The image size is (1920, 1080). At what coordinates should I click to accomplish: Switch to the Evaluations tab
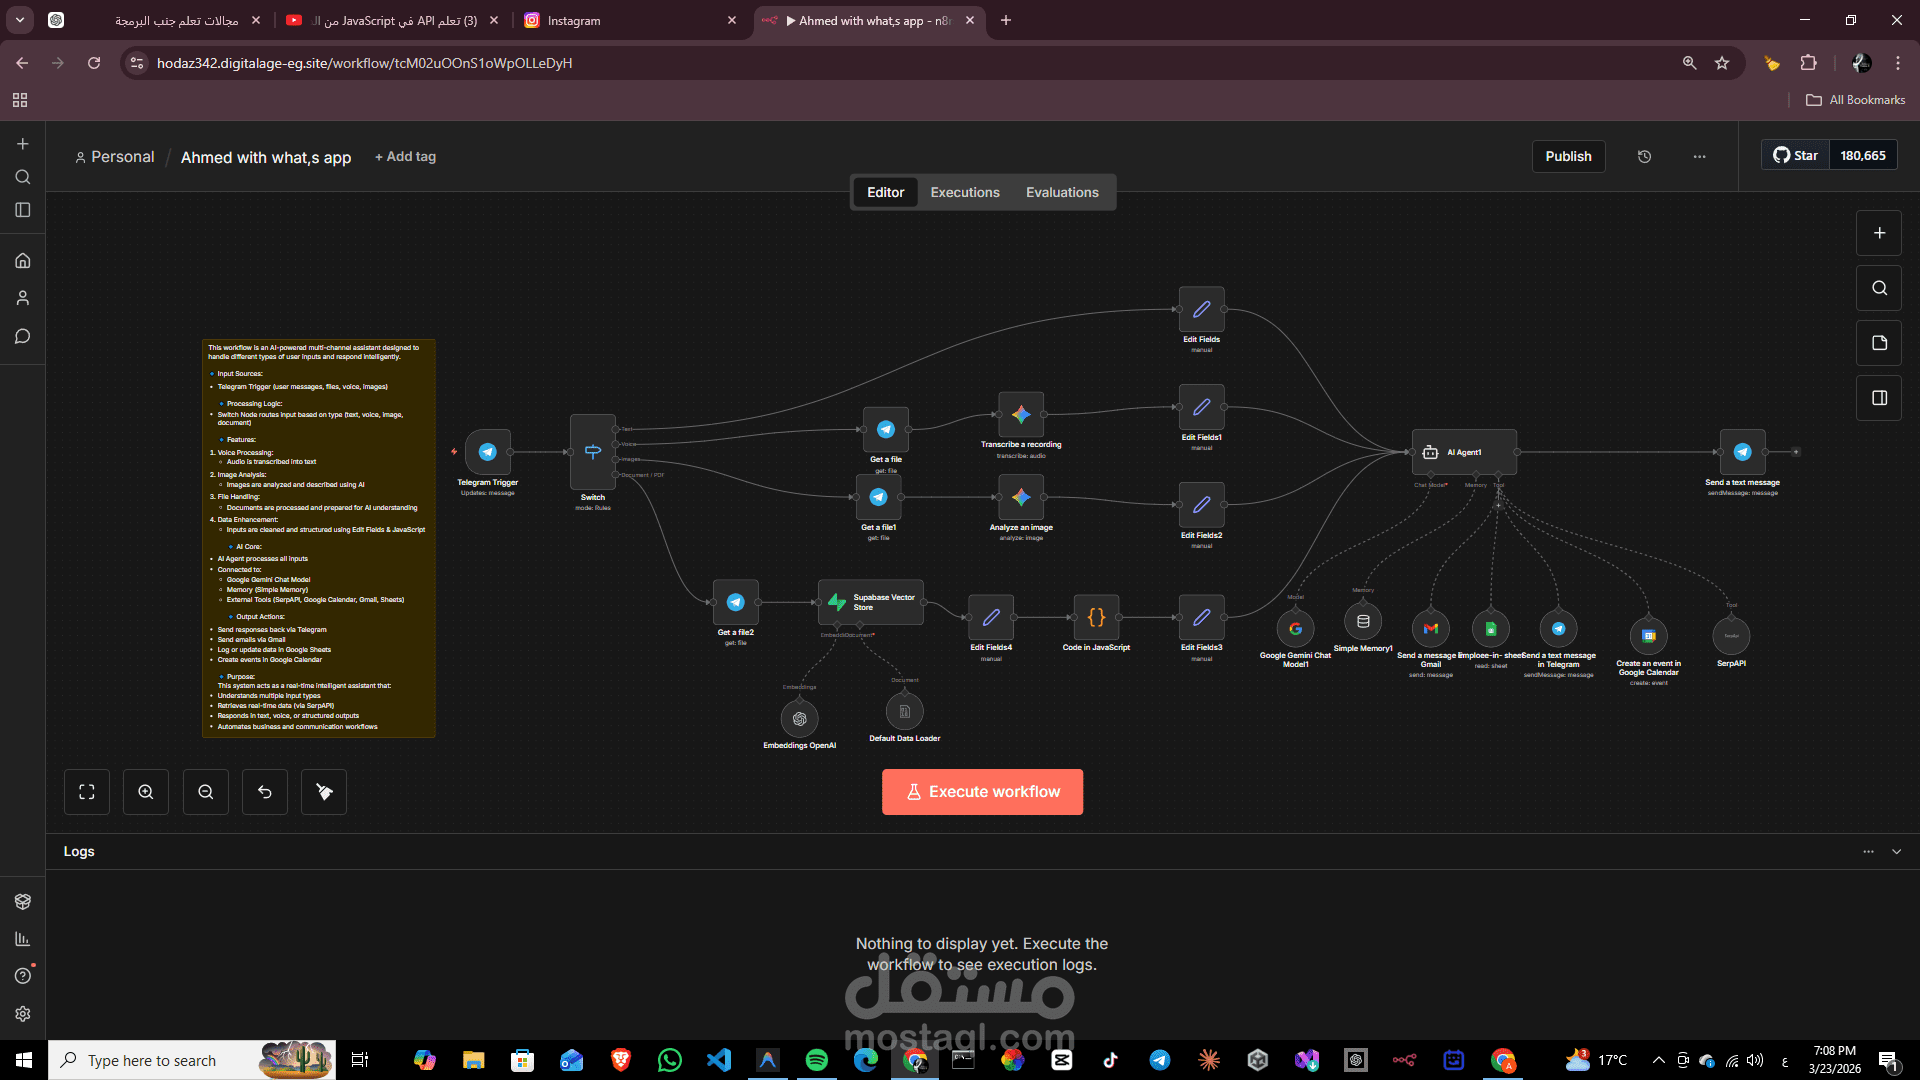click(1061, 192)
